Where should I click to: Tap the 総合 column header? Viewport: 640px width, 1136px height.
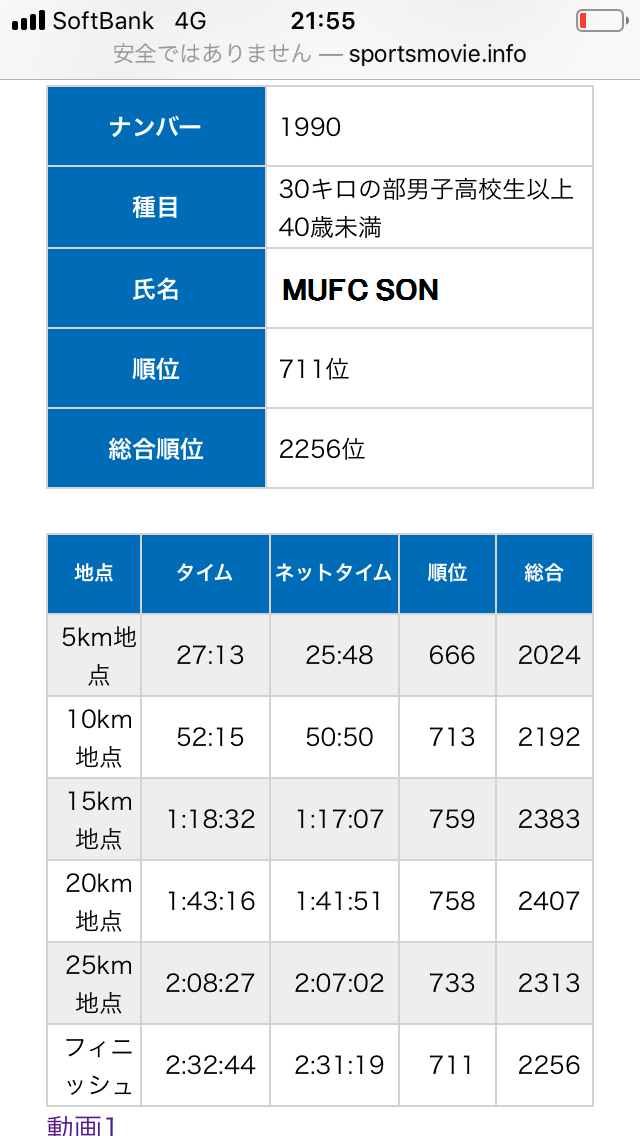coord(544,573)
